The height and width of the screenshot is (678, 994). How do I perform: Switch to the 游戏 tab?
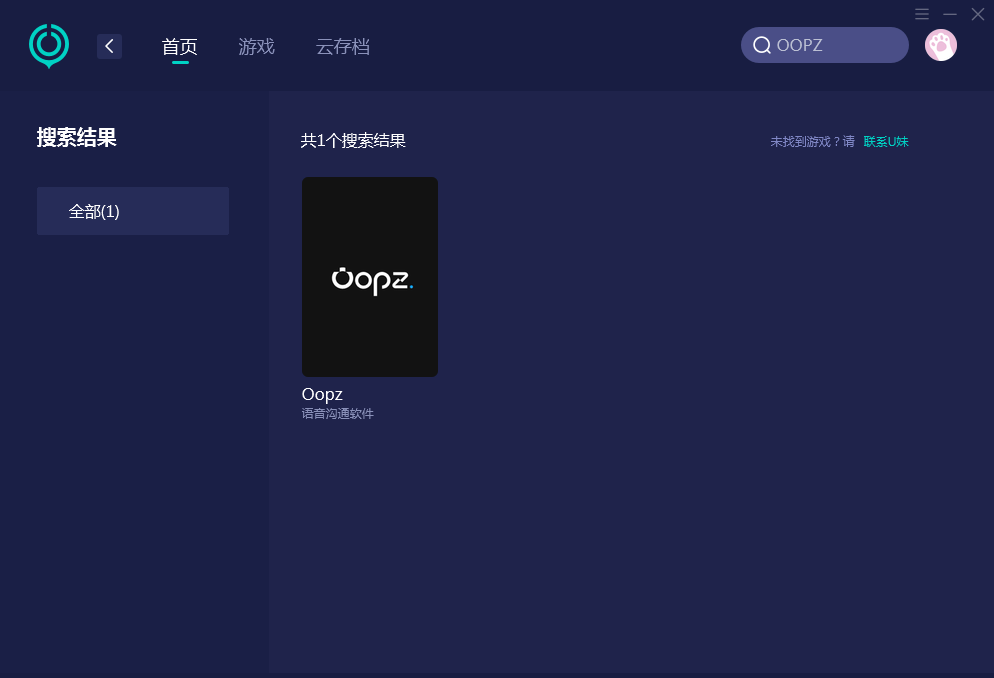tap(256, 46)
